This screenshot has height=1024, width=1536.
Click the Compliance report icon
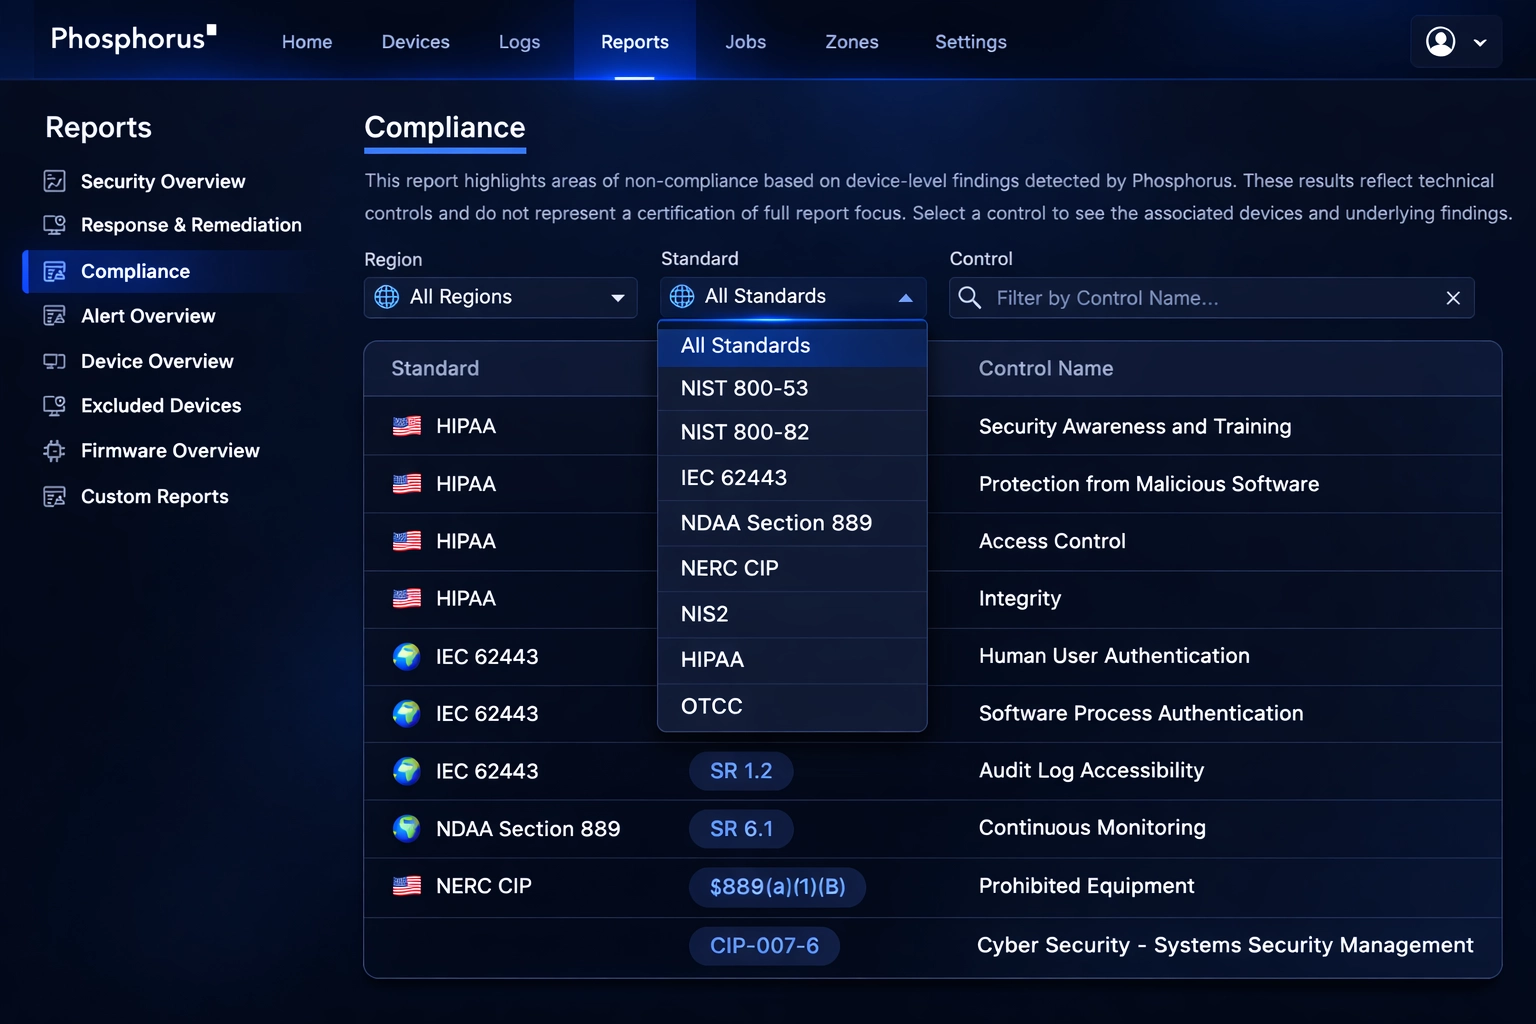coord(55,271)
